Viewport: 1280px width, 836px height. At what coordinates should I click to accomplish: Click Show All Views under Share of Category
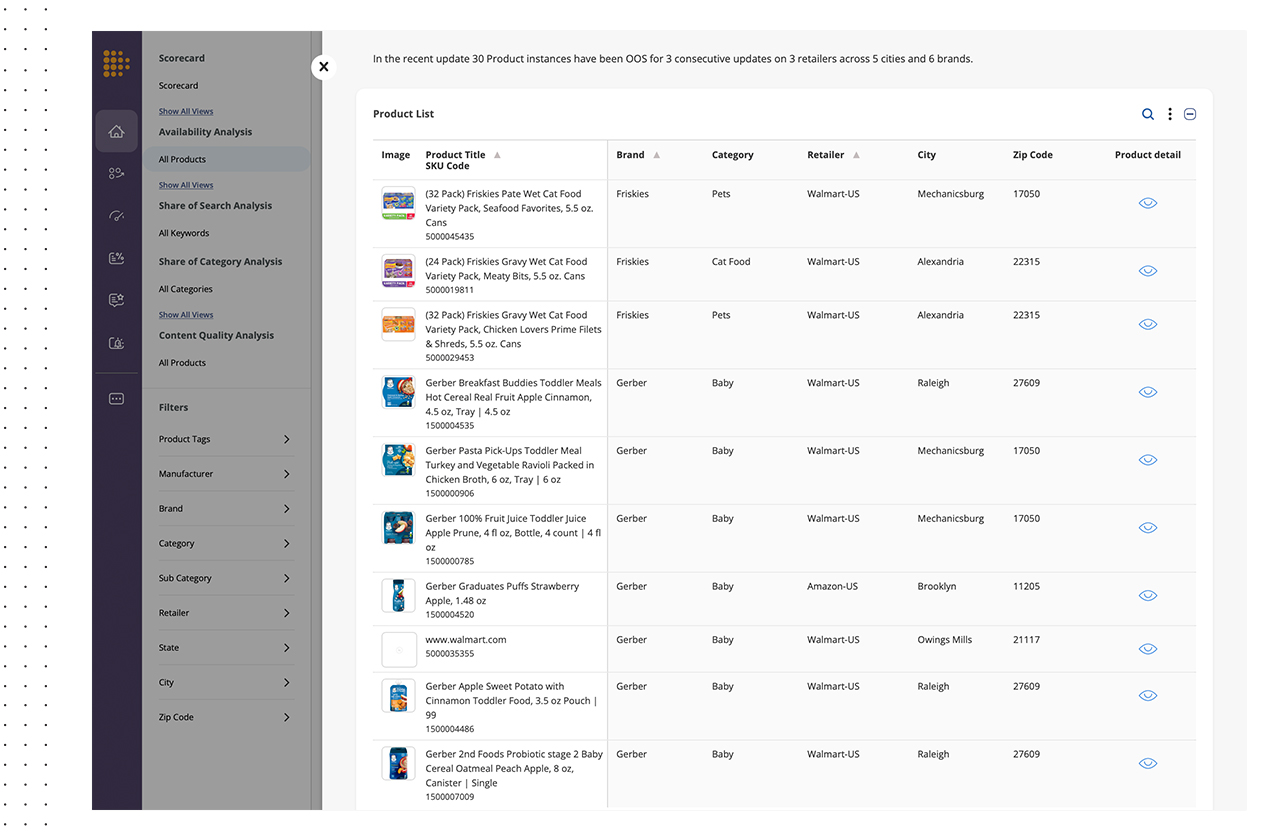(186, 315)
